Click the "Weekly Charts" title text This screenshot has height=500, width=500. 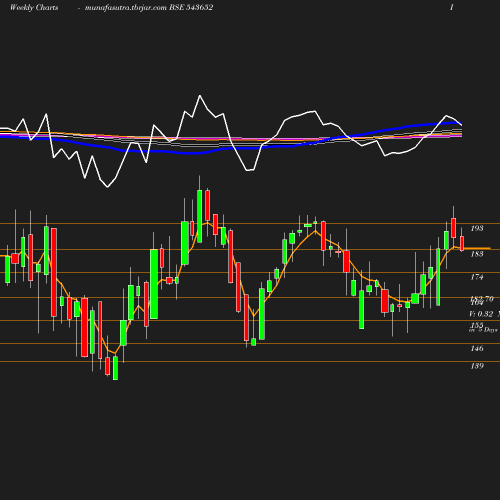coord(34,7)
